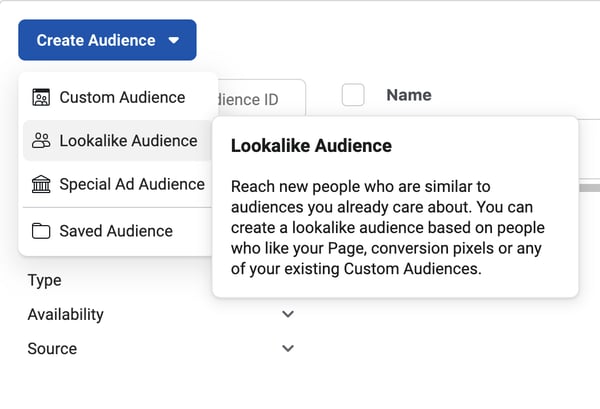
Task: Select Saved Audience in the dropdown menu
Action: pos(116,231)
